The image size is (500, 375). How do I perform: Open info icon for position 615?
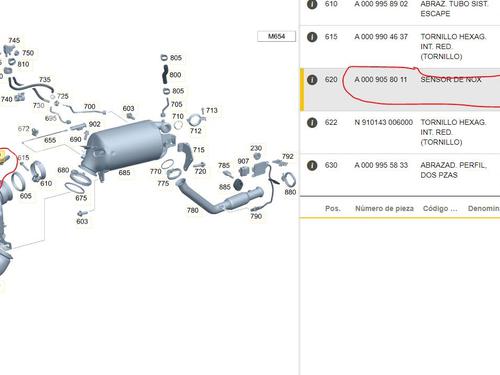point(312,37)
